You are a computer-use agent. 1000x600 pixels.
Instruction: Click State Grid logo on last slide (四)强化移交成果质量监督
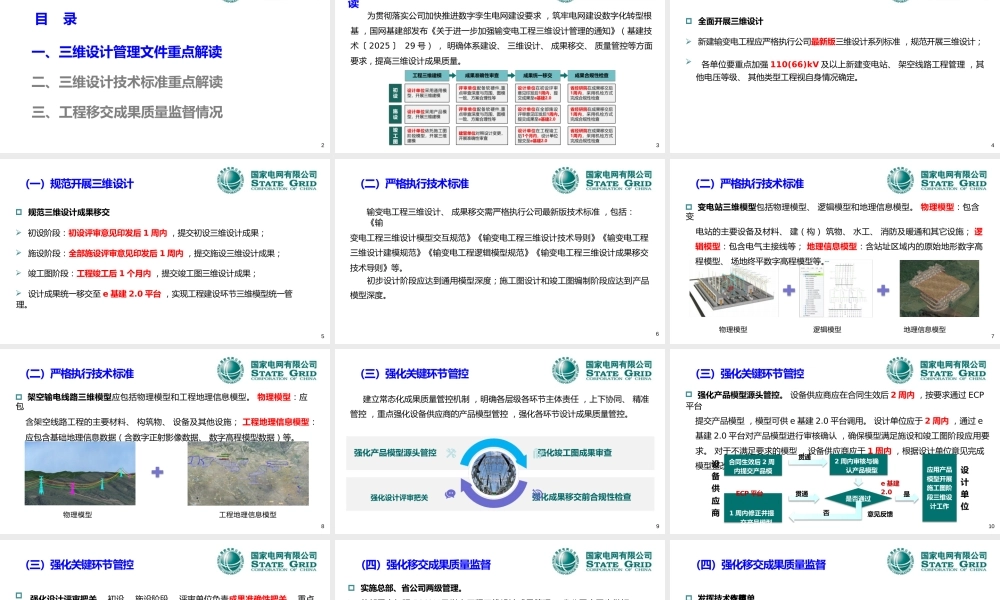[937, 561]
